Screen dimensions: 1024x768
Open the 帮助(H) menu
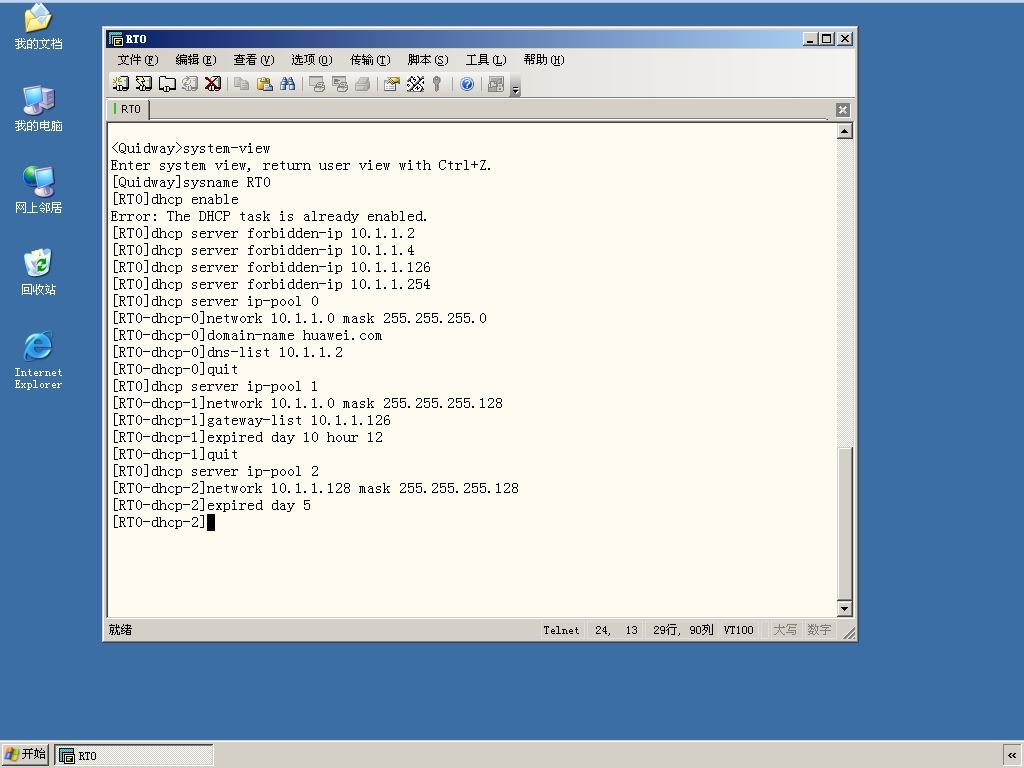(x=544, y=60)
